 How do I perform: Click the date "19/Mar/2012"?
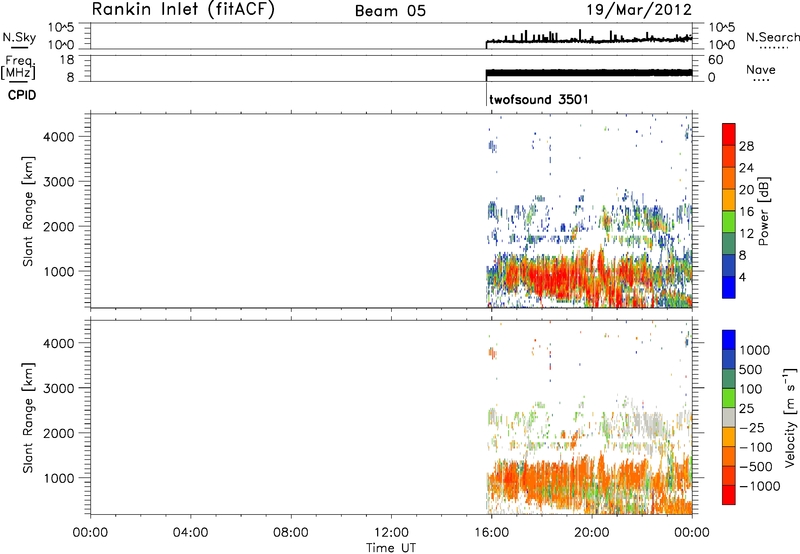click(x=639, y=9)
